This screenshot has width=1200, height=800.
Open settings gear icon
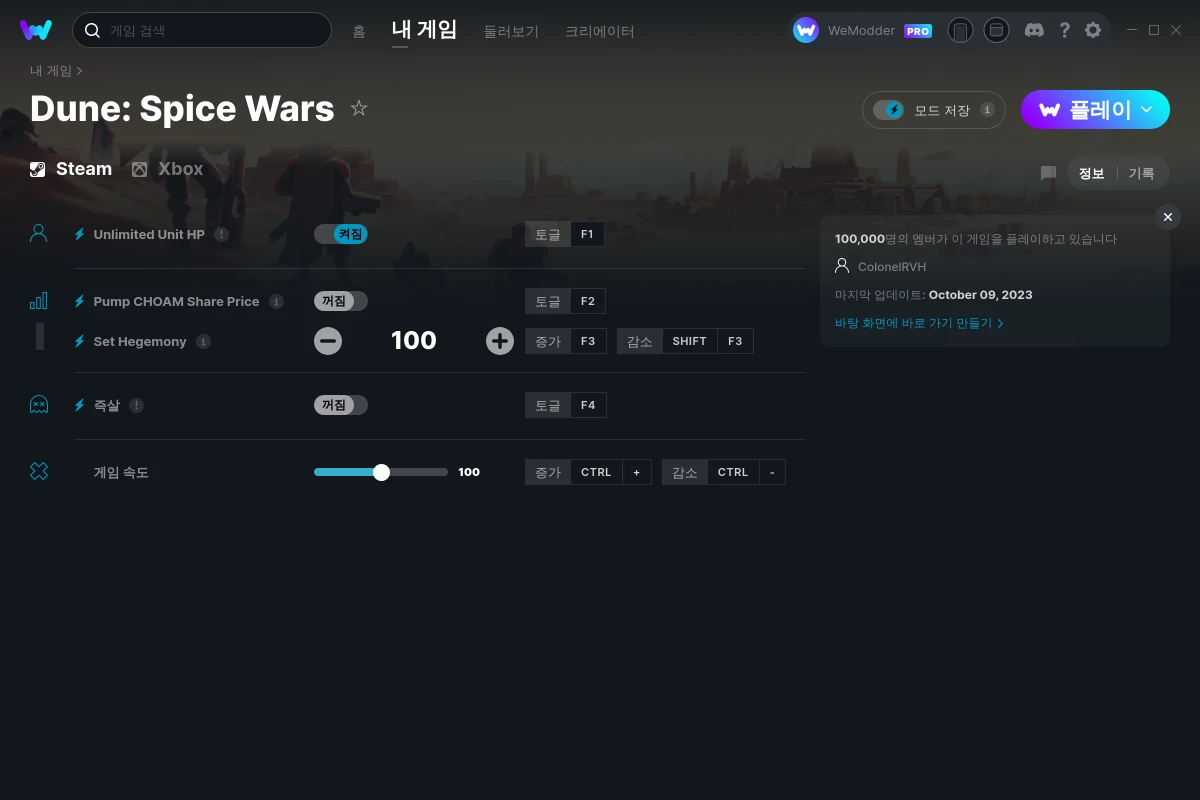[x=1093, y=30]
